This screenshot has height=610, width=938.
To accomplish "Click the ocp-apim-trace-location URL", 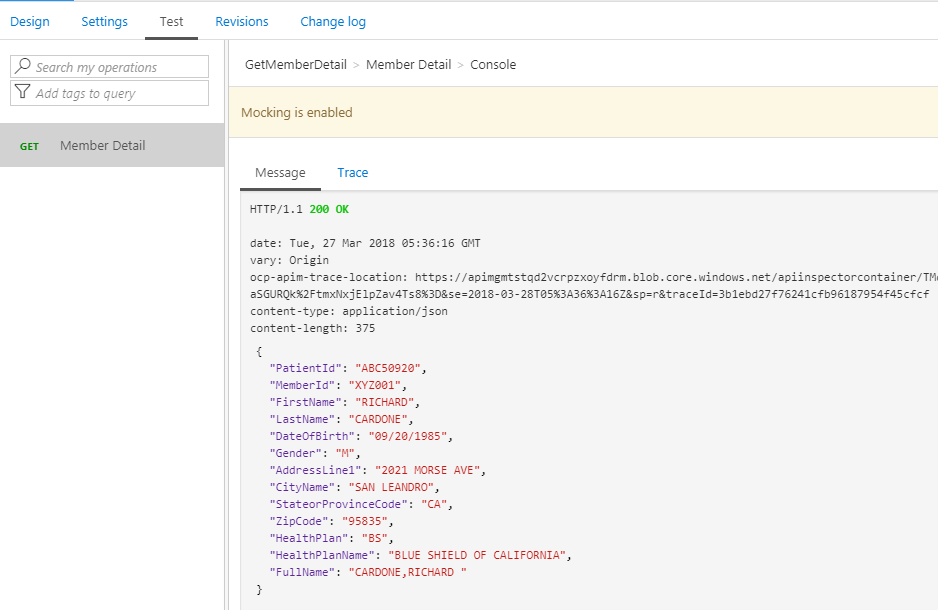I will pyautogui.click(x=676, y=277).
